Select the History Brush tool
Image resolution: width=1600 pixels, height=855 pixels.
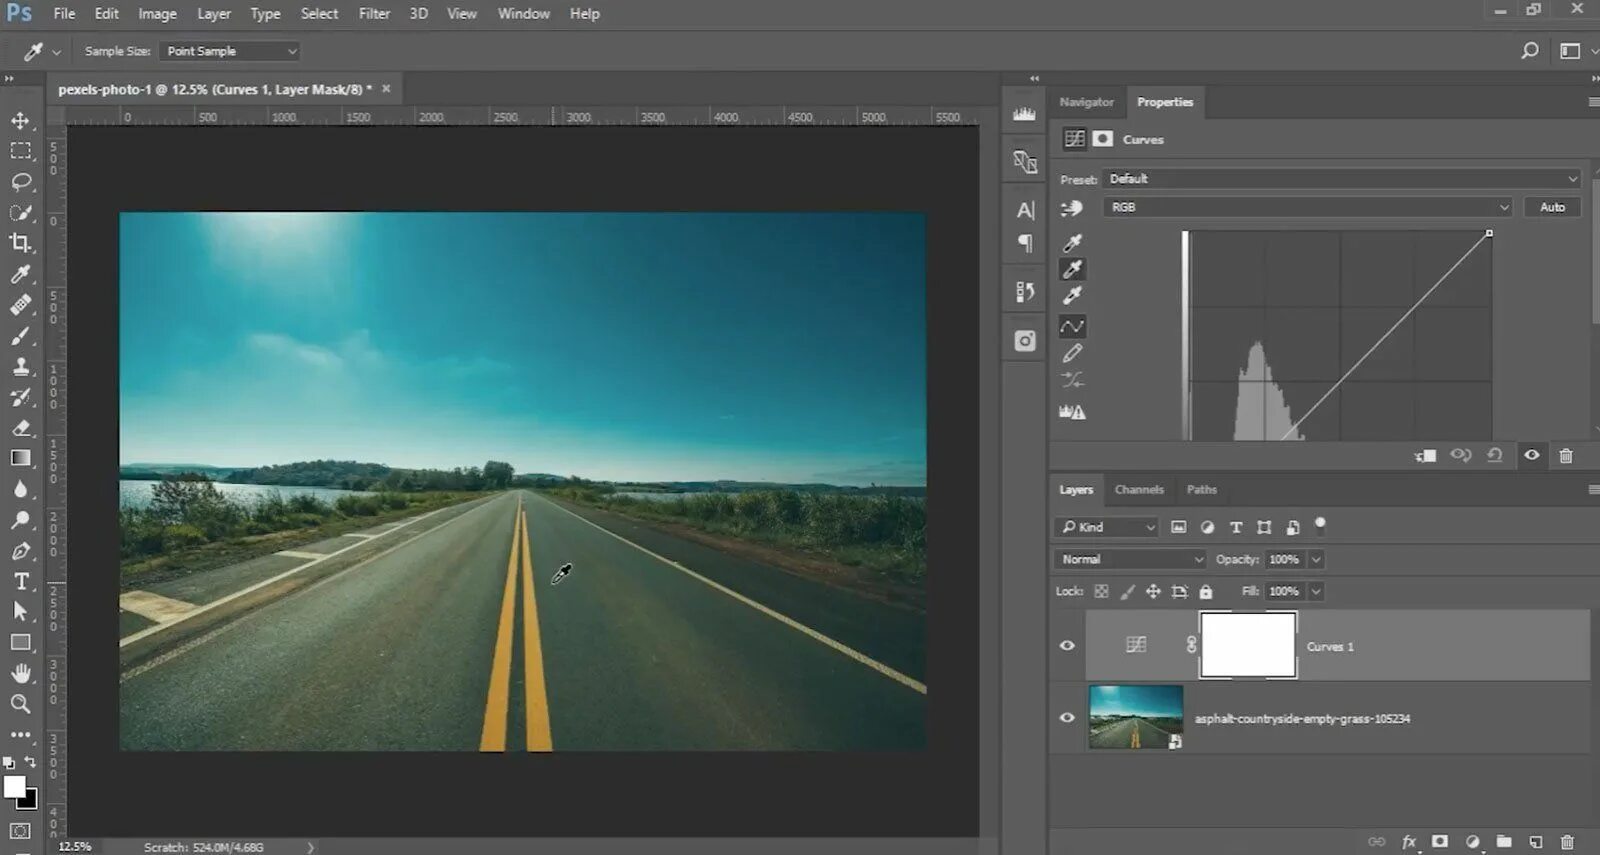tap(20, 397)
